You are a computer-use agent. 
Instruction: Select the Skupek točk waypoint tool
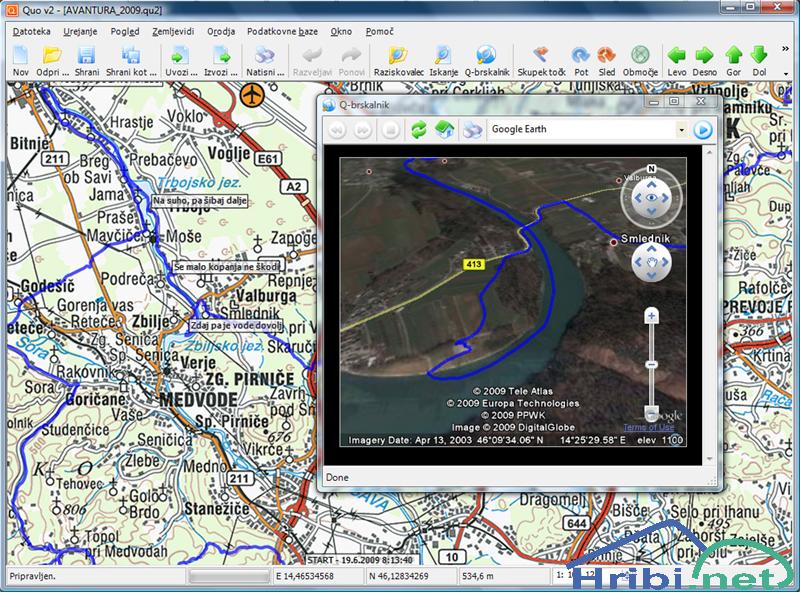click(541, 60)
